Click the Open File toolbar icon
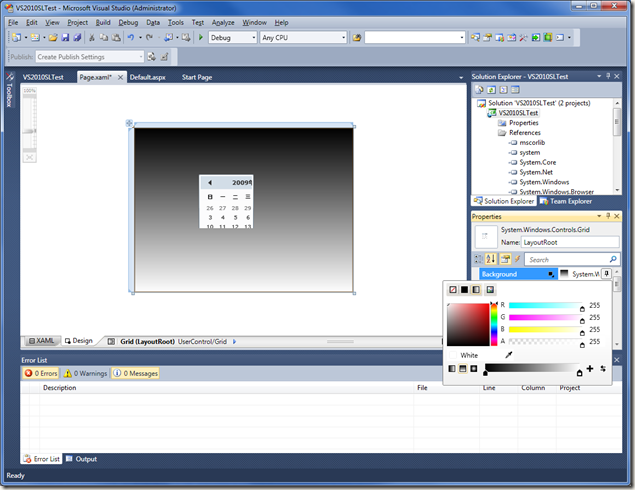Image resolution: width=635 pixels, height=490 pixels. [53, 38]
